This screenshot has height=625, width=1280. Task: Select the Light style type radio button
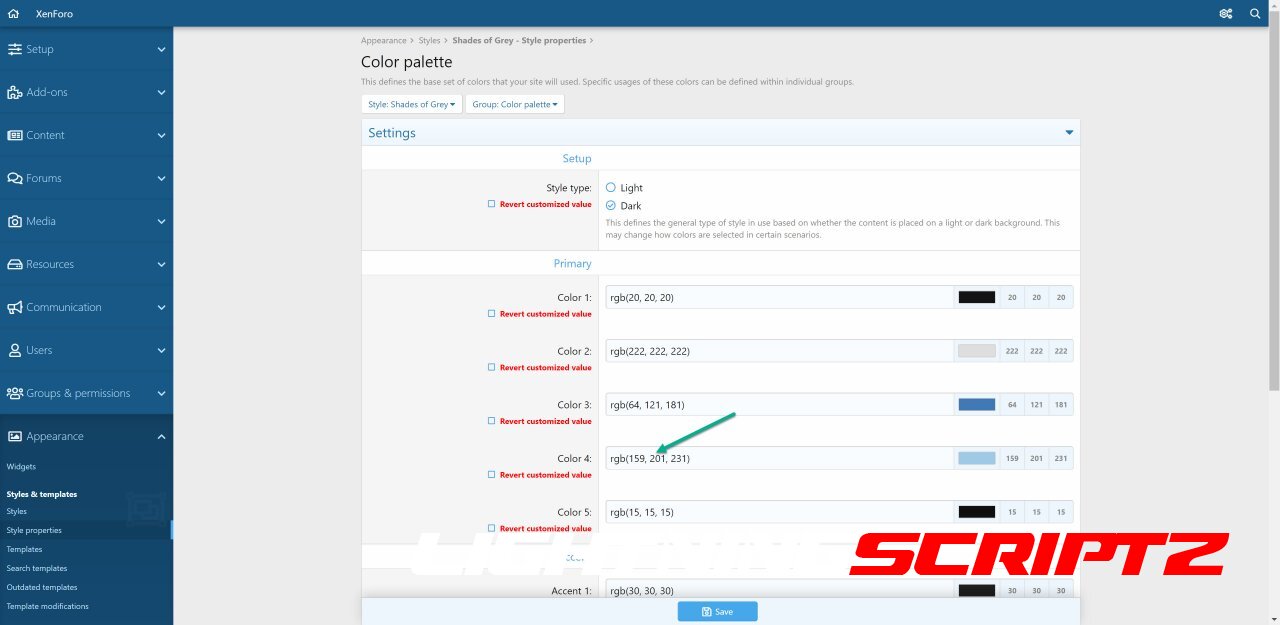pyautogui.click(x=611, y=188)
